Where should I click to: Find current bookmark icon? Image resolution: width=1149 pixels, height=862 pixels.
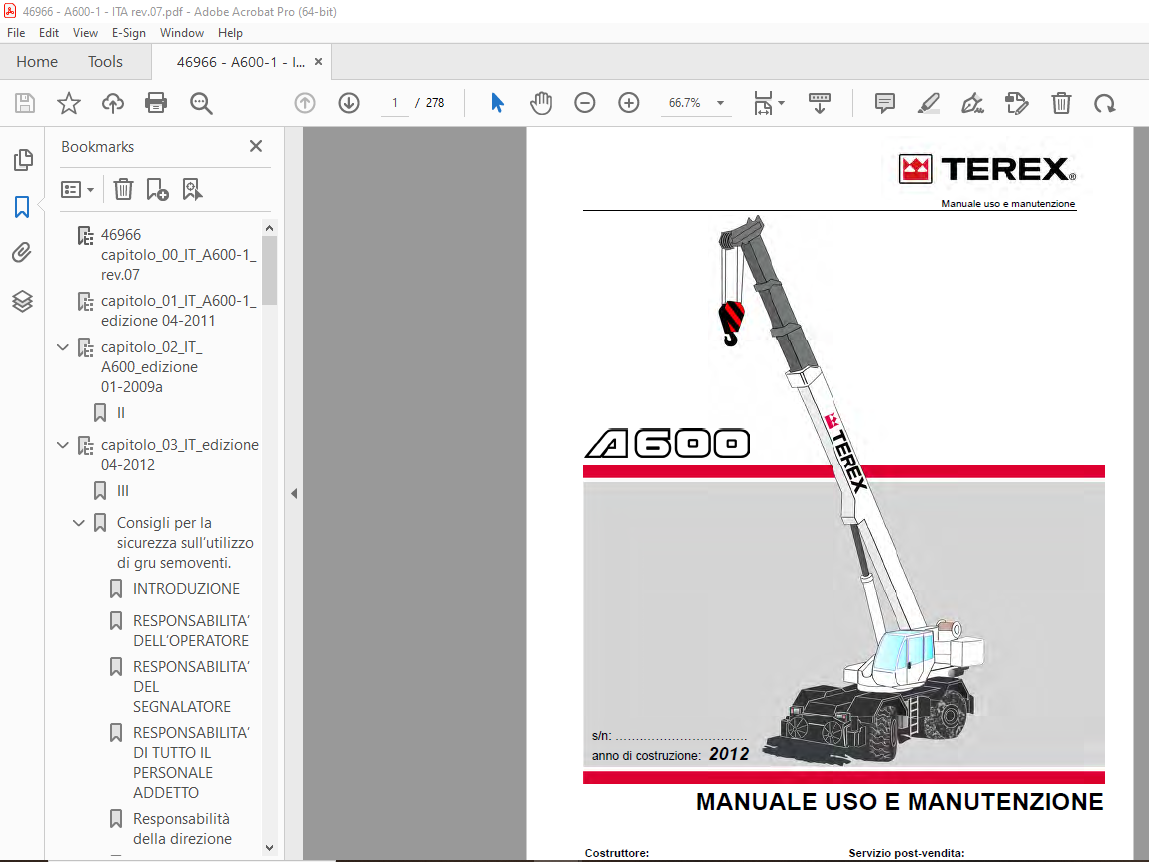click(192, 190)
